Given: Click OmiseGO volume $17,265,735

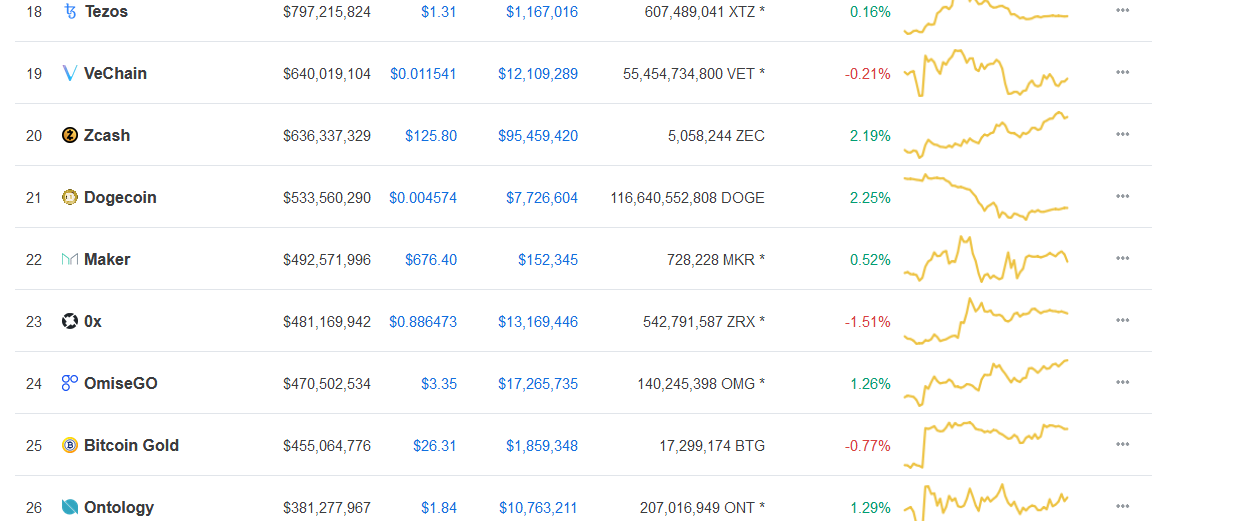Looking at the screenshot, I should (538, 384).
